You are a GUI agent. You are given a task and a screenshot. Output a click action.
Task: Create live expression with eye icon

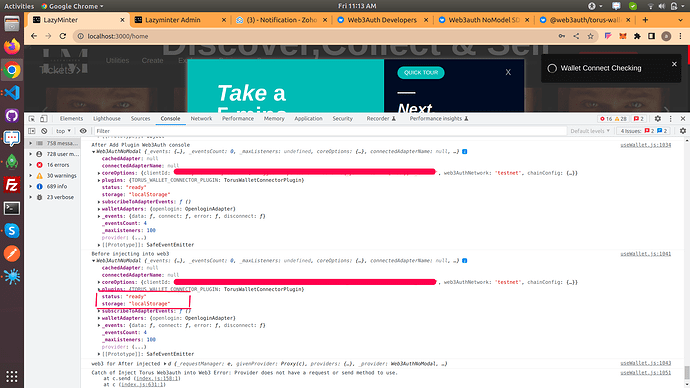83,131
